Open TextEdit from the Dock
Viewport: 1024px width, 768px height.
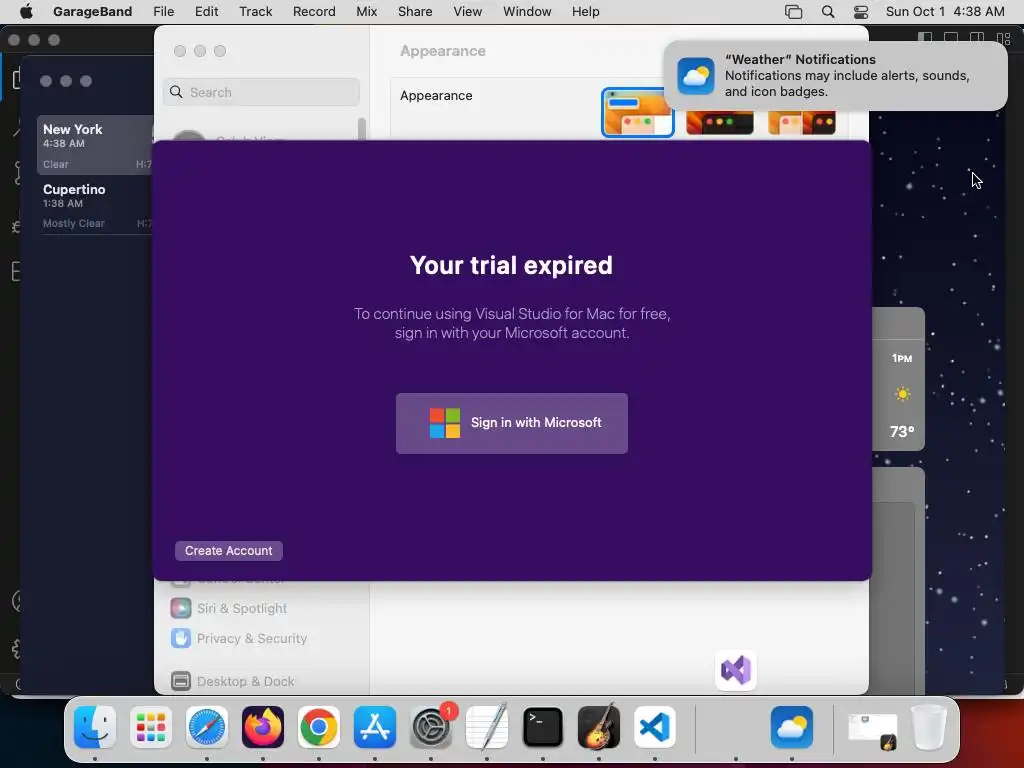point(487,727)
